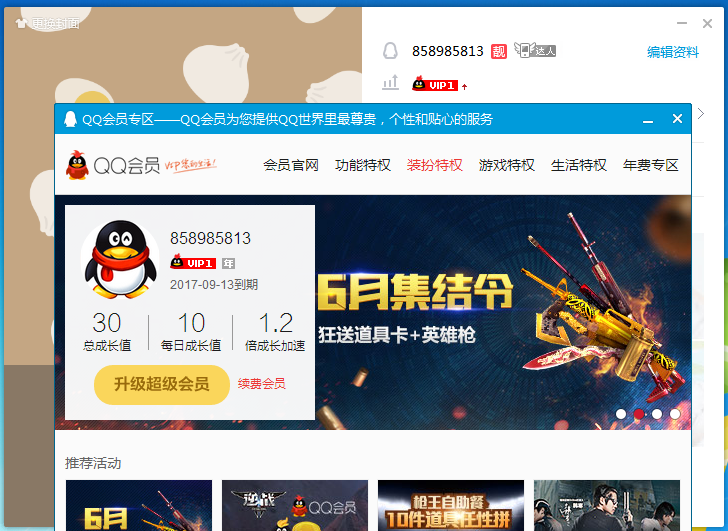The image size is (728, 531).
Task: Open the 功能特权 tab
Action: pos(363,165)
